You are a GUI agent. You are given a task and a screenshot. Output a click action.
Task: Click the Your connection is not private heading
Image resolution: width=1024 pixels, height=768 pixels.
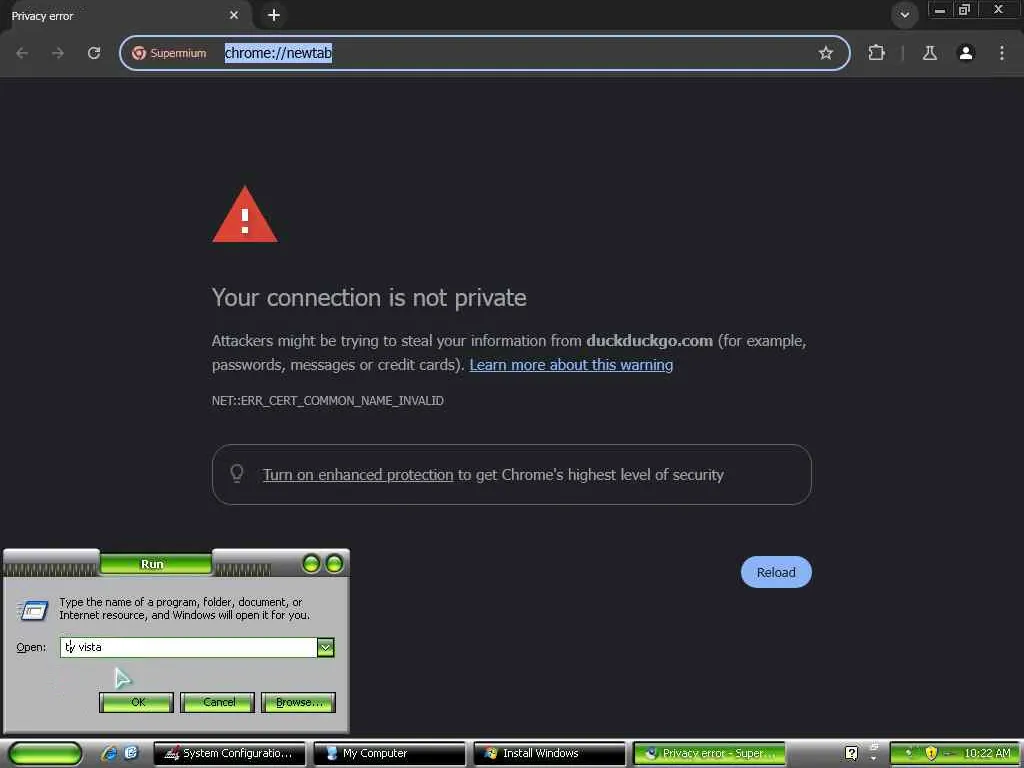369,298
